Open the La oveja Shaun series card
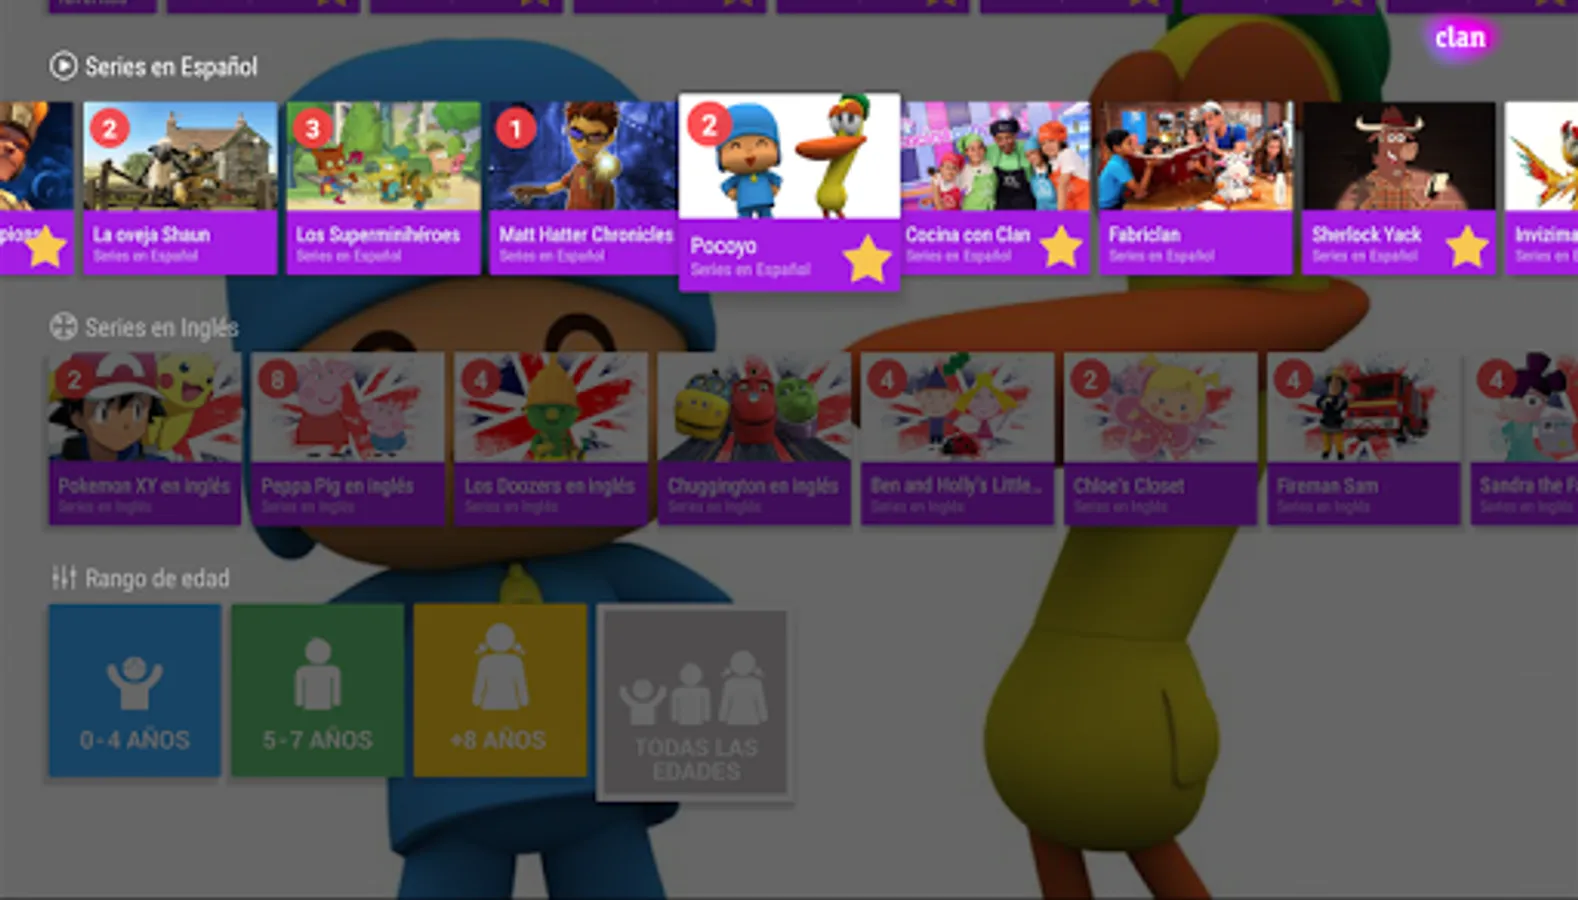Image resolution: width=1578 pixels, height=900 pixels. tap(180, 188)
